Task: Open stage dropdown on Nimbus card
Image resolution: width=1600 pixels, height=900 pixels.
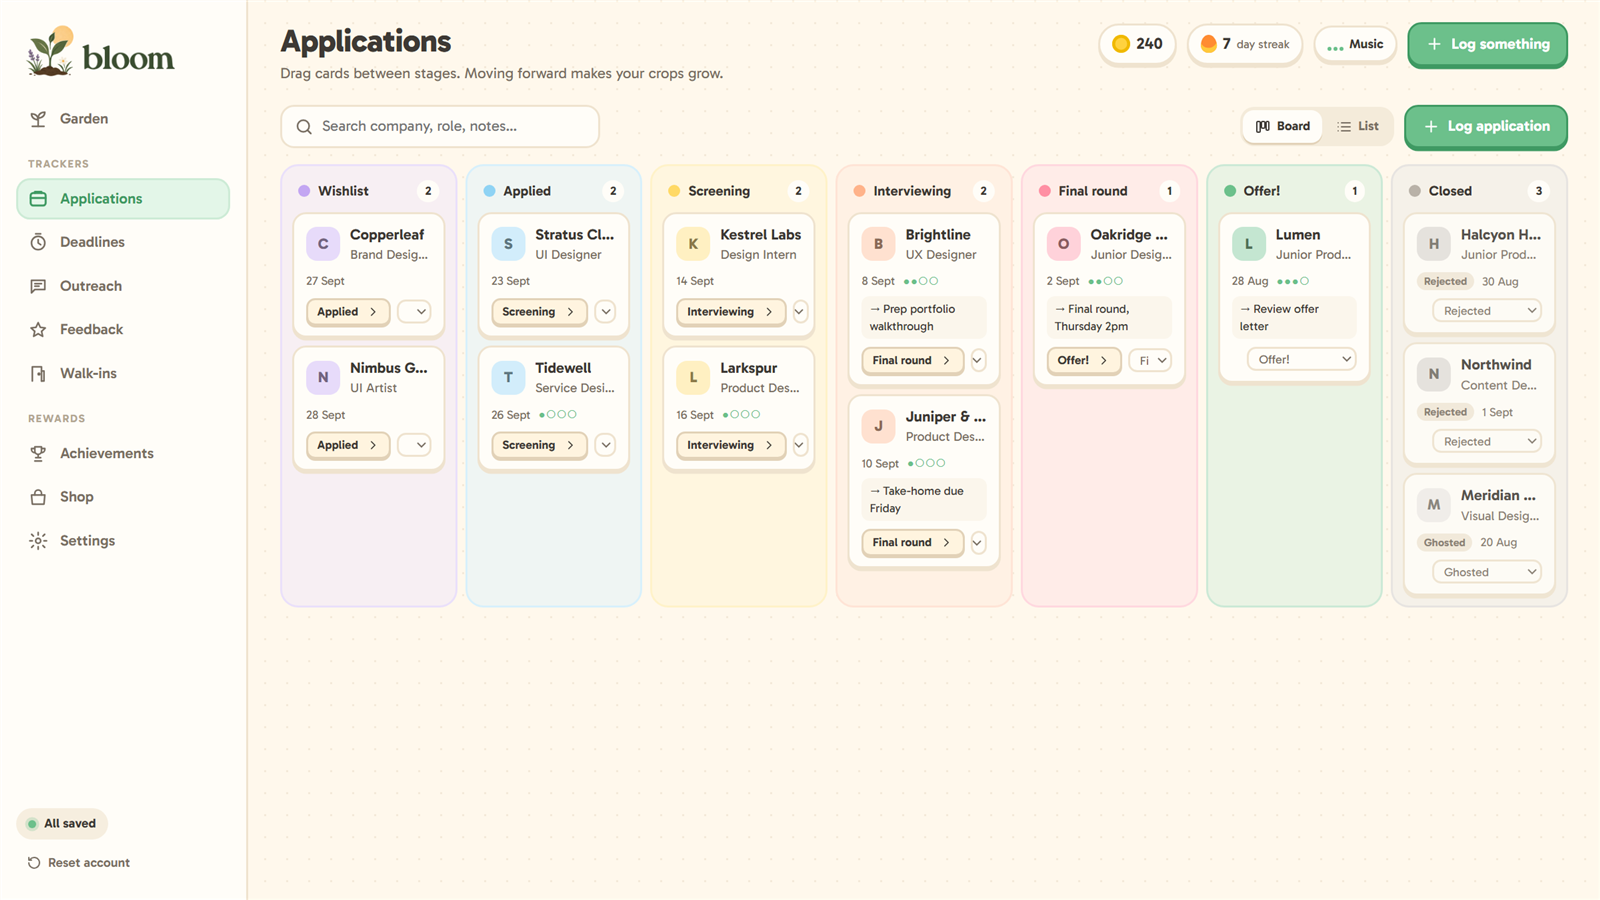Action: click(414, 445)
